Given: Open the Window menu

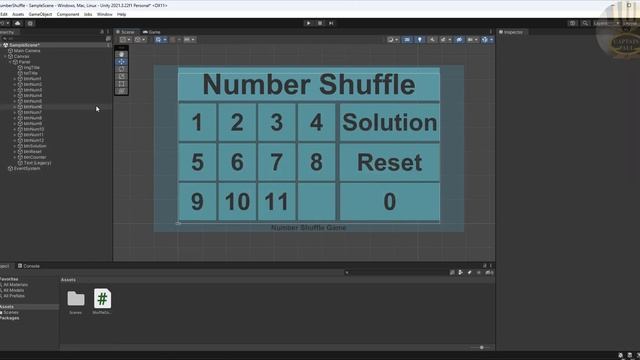Looking at the screenshot, I should (104, 14).
